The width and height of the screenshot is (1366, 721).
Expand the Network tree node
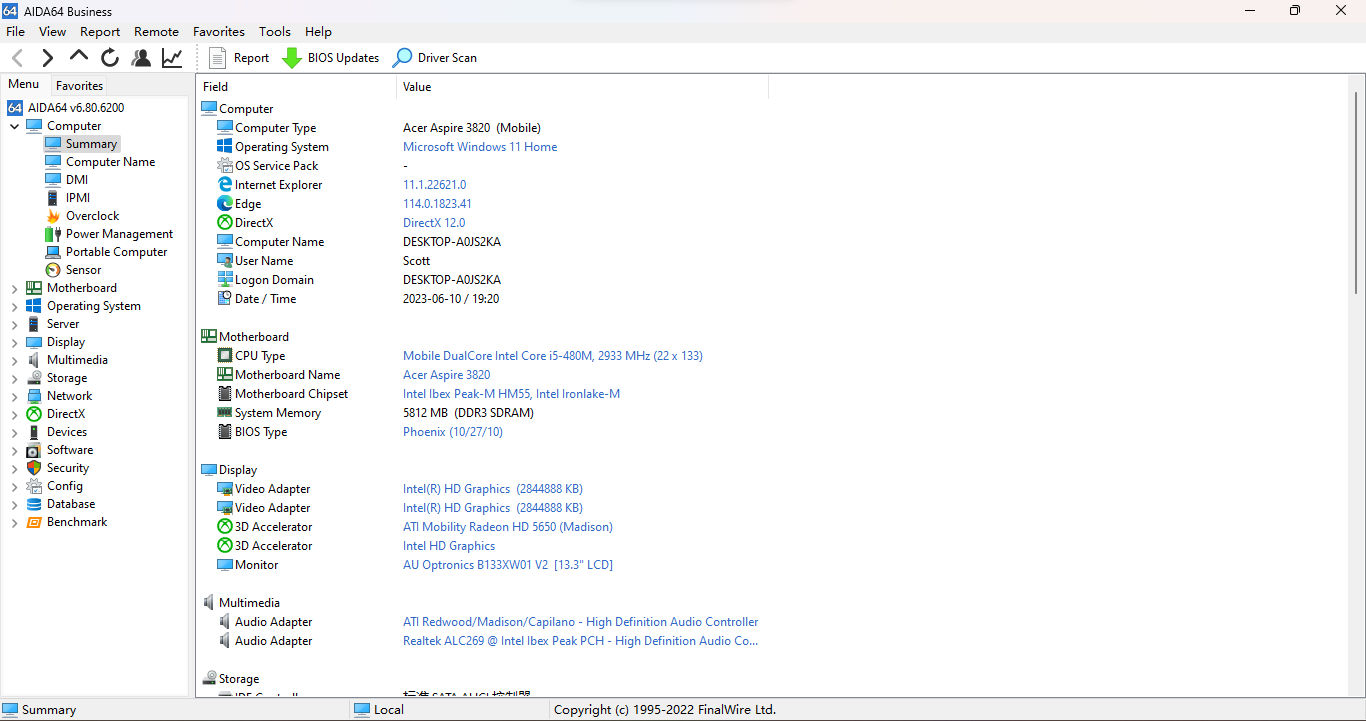click(x=14, y=396)
